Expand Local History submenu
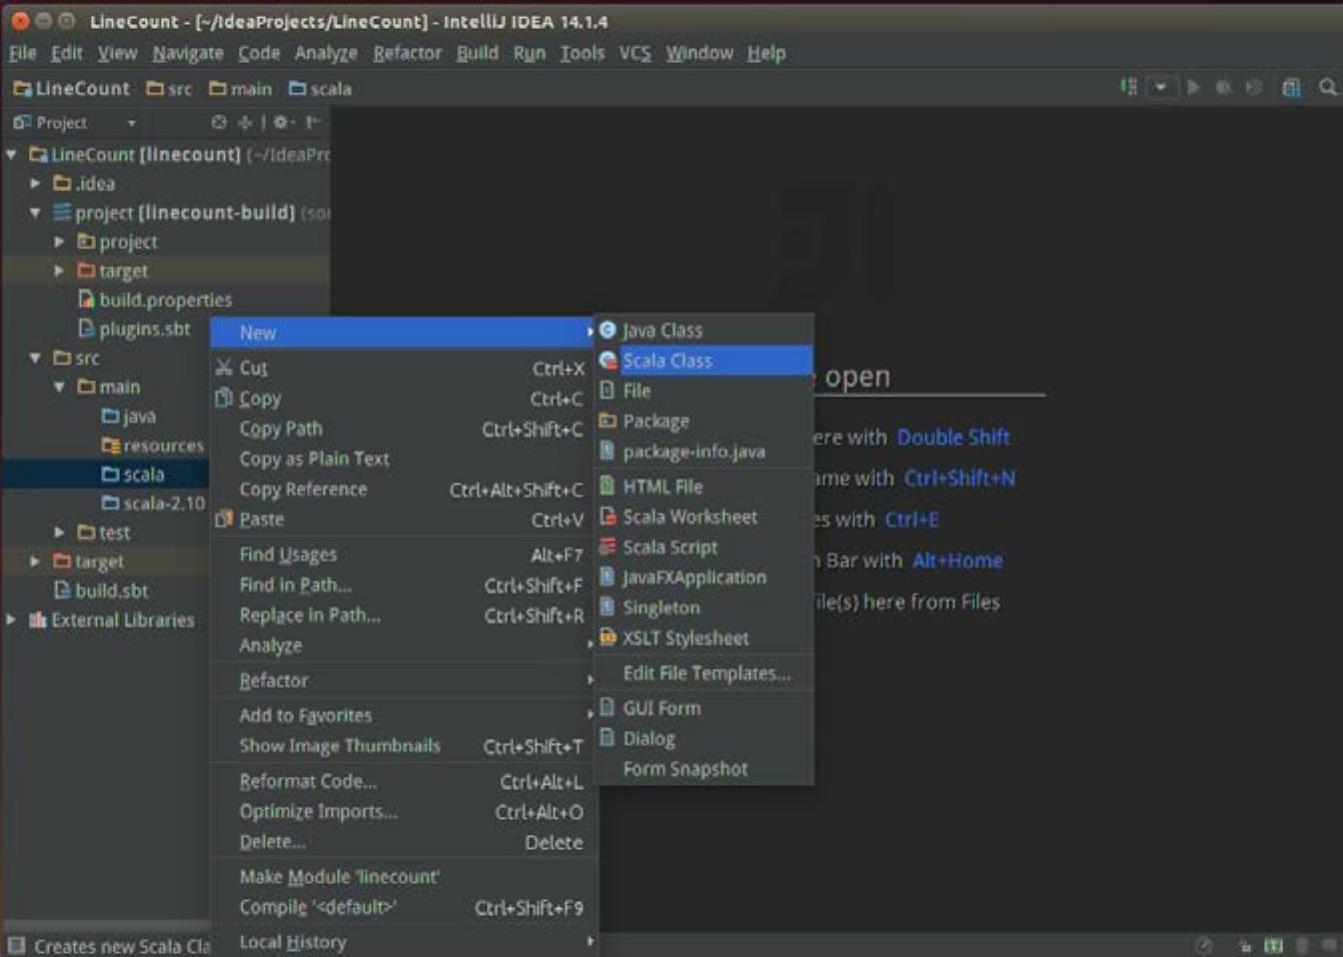This screenshot has height=957, width=1343. (403, 942)
